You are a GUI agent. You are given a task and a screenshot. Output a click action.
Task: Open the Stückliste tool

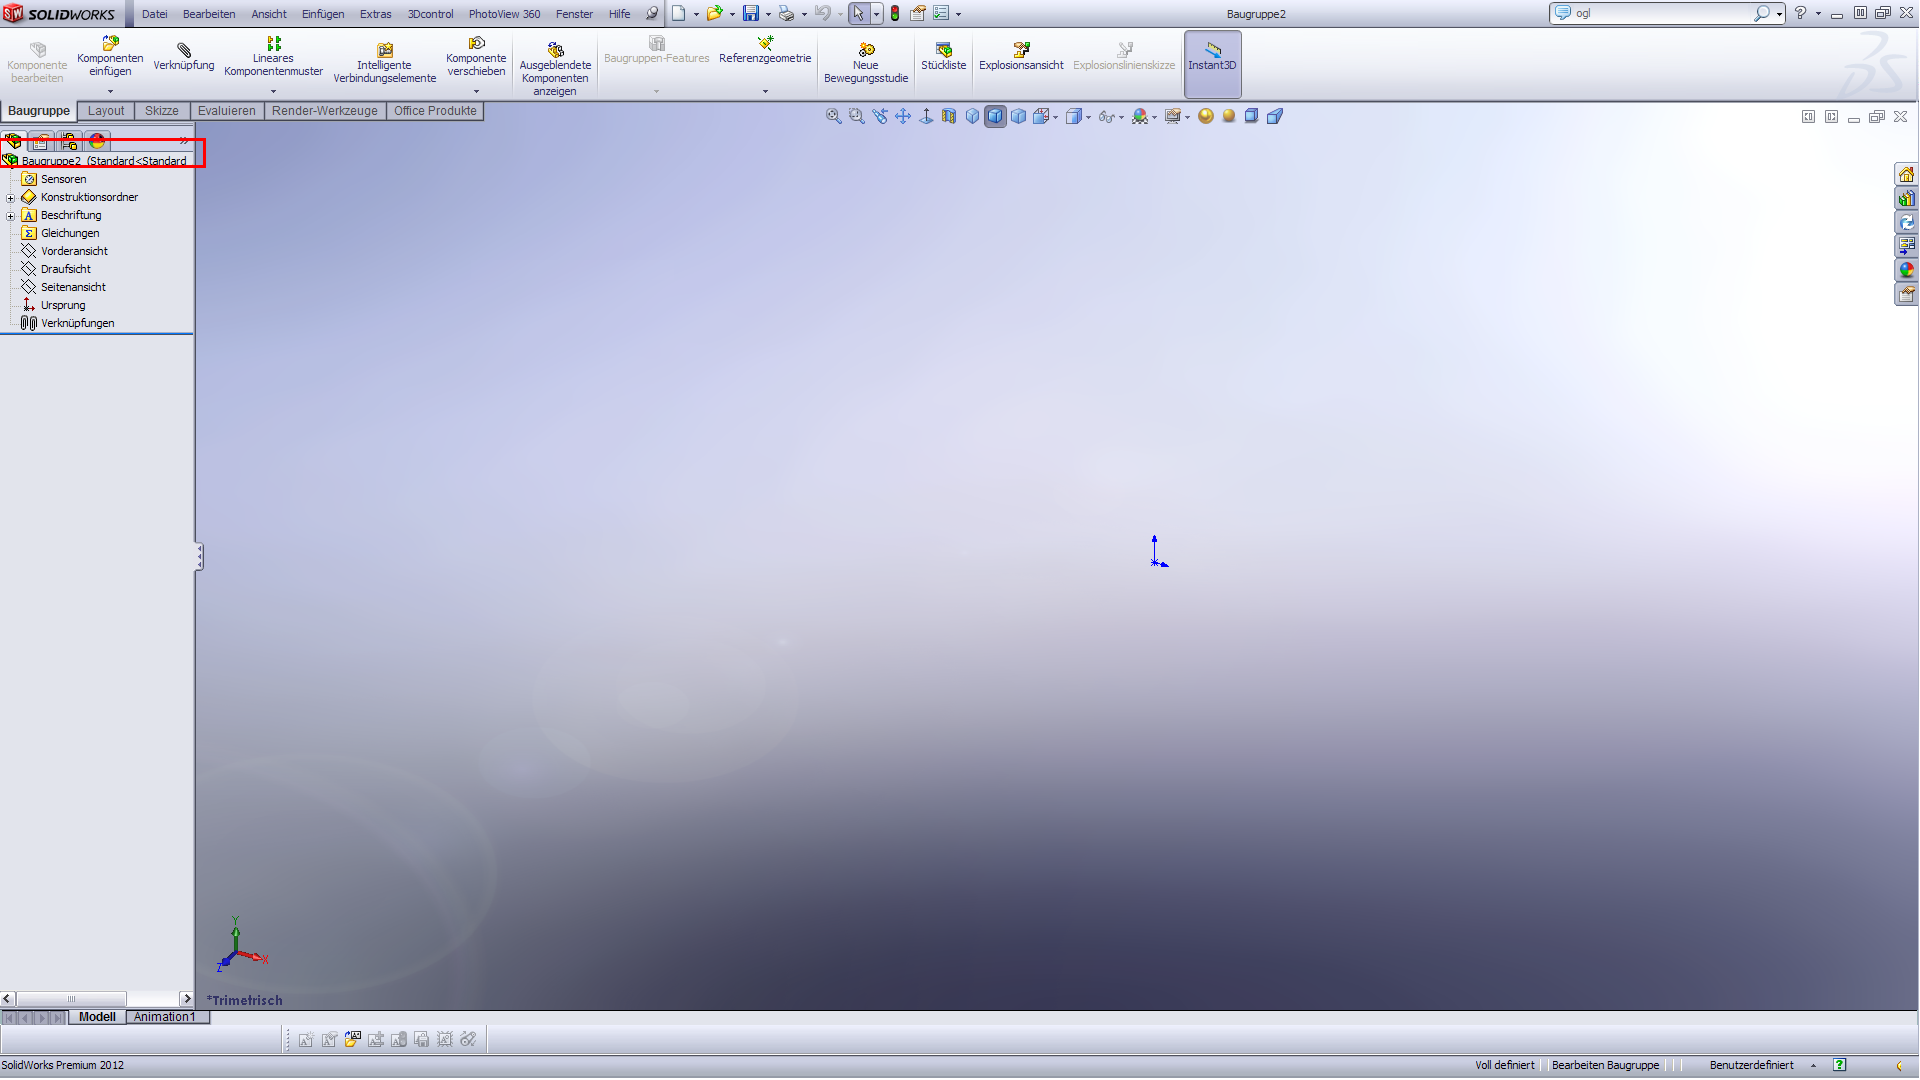[x=943, y=50]
